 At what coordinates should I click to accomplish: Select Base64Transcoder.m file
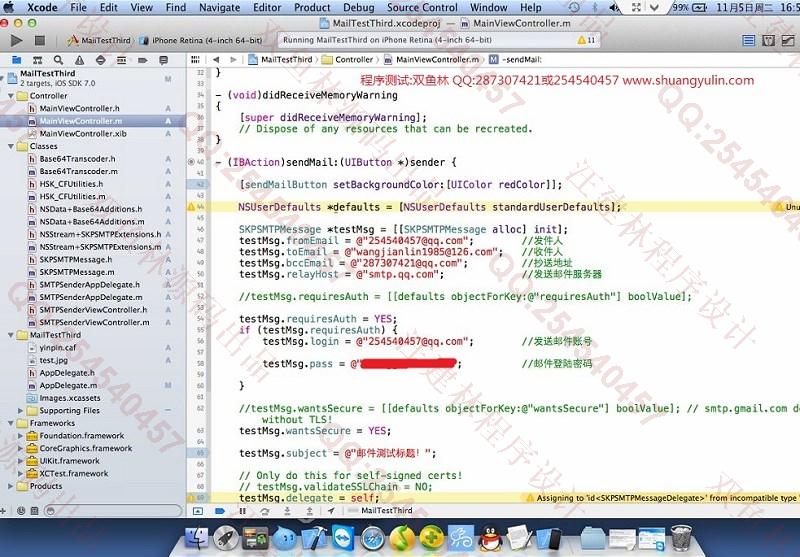pos(79,171)
